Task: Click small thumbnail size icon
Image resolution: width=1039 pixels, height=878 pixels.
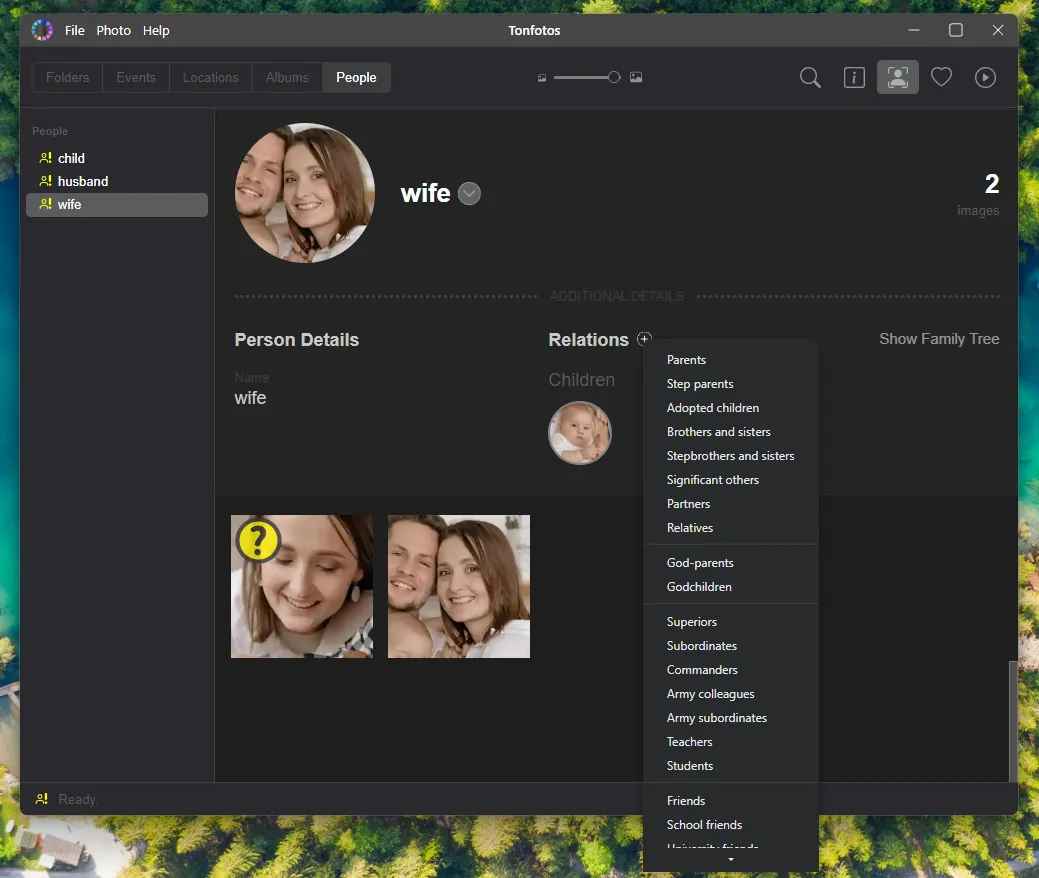Action: (x=542, y=78)
